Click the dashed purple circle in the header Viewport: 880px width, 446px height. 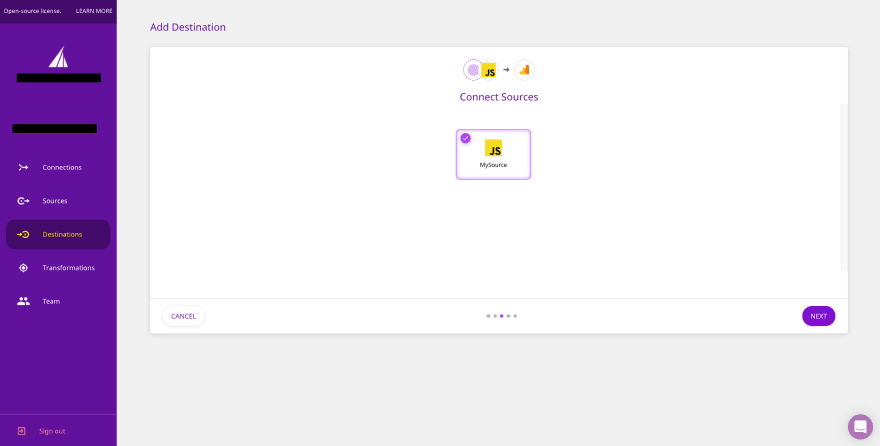click(x=473, y=70)
